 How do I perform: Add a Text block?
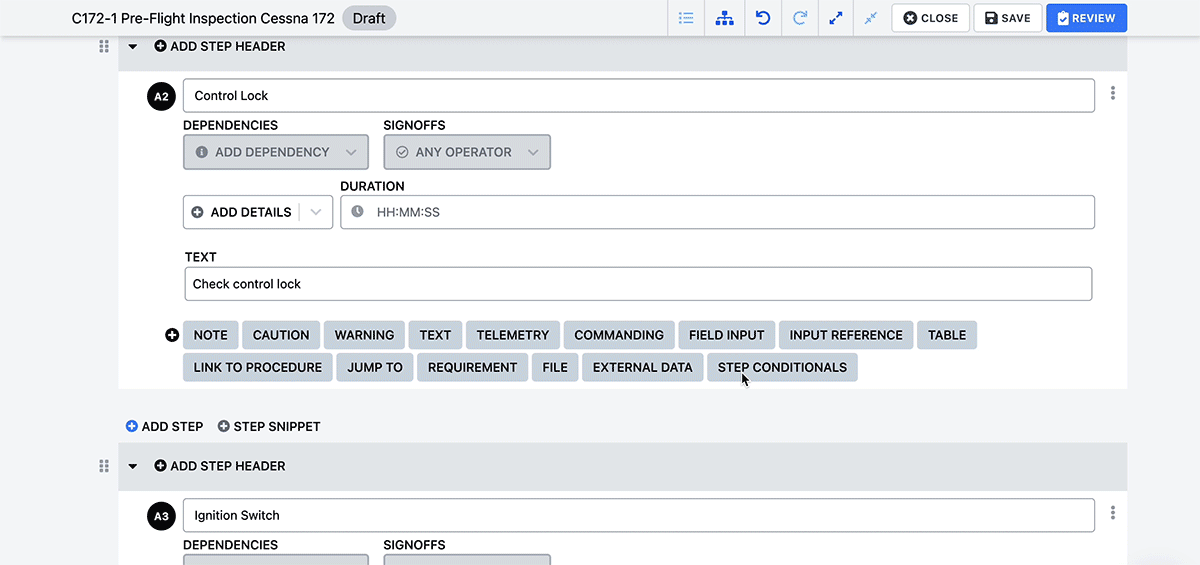tap(435, 335)
